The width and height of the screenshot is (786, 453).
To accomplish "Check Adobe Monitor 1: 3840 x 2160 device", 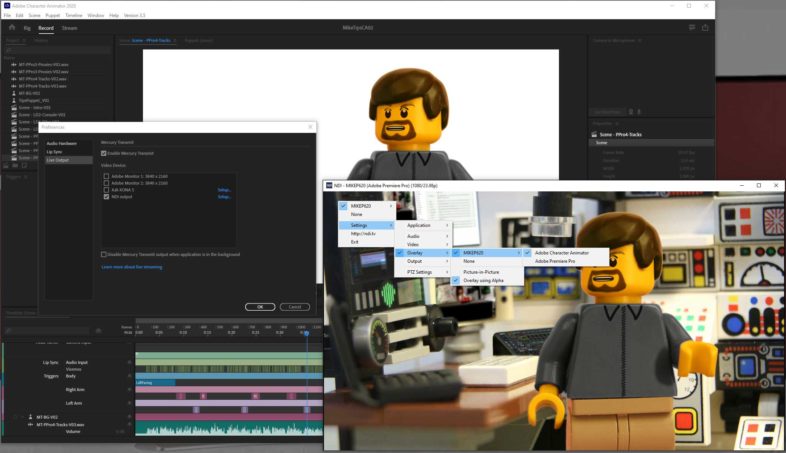I will [x=106, y=176].
